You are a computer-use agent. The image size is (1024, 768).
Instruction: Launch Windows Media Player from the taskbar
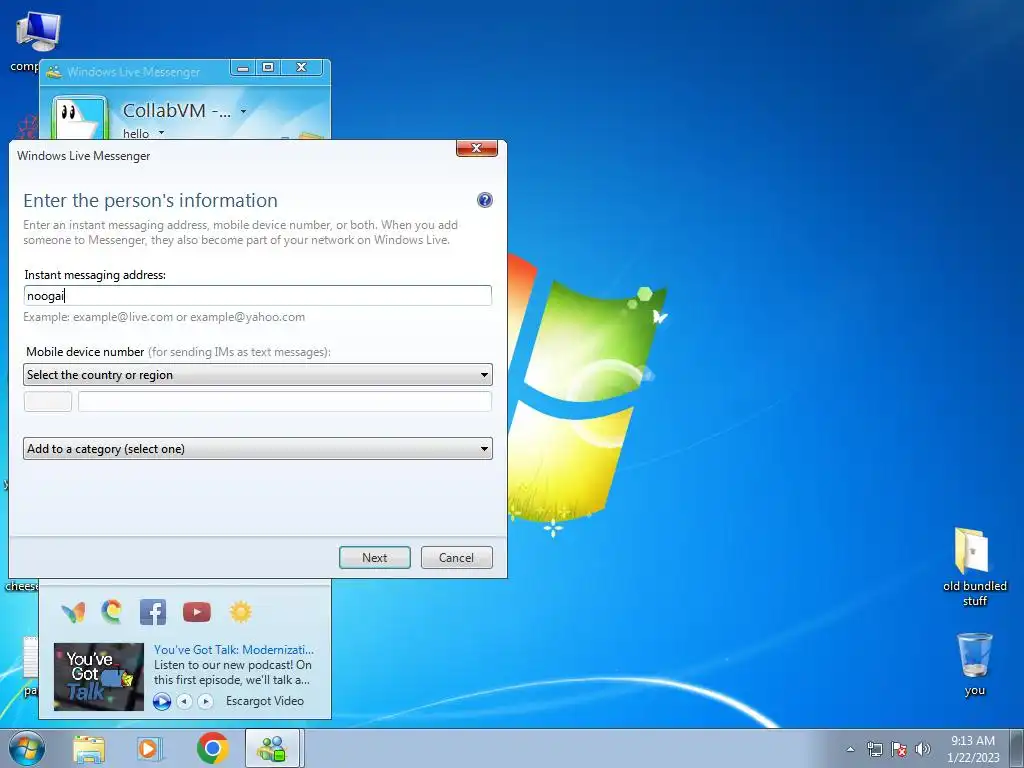tap(150, 749)
